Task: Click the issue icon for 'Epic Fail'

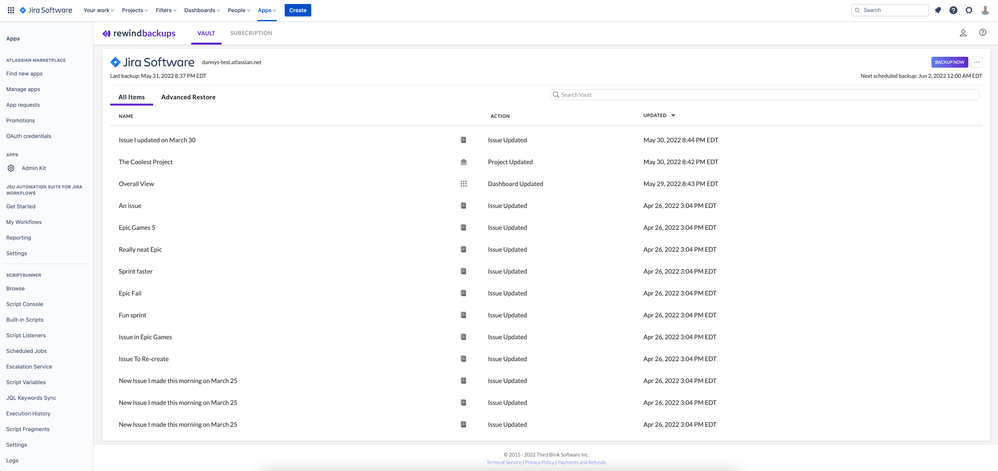Action: 463,293
